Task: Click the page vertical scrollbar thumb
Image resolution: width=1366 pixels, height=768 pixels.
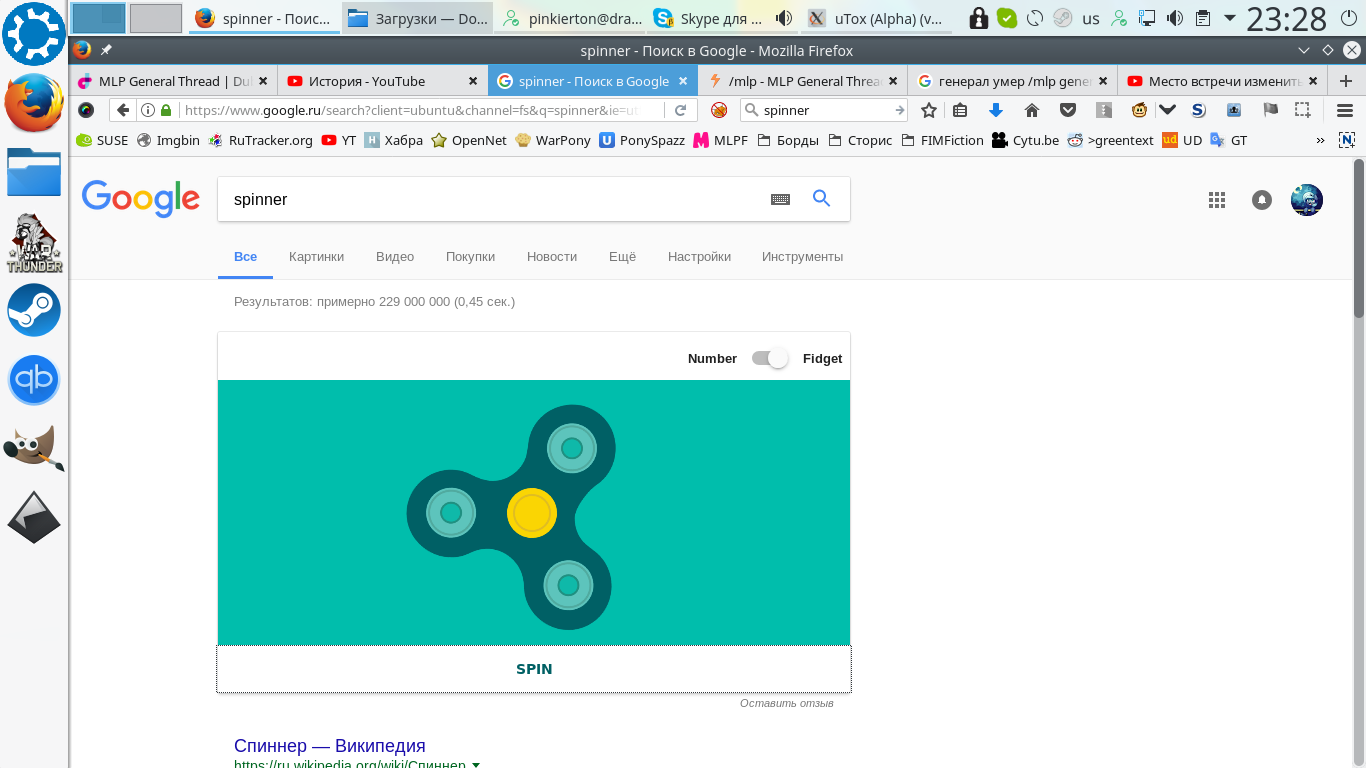Action: coord(1359,238)
